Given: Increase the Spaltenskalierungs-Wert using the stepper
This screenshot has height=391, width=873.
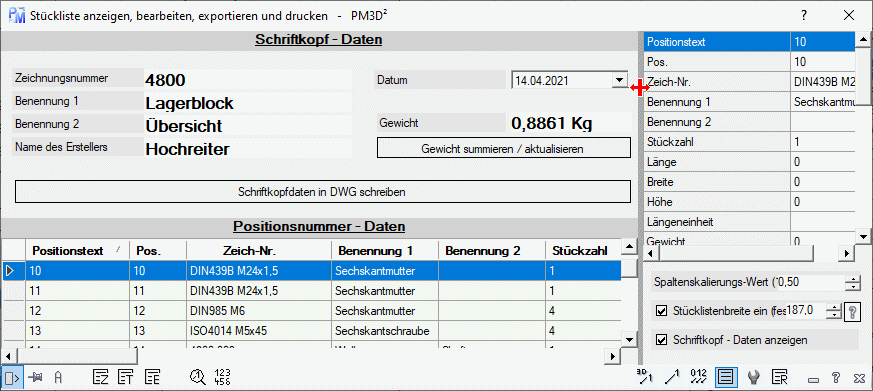Looking at the screenshot, I should (x=852, y=279).
